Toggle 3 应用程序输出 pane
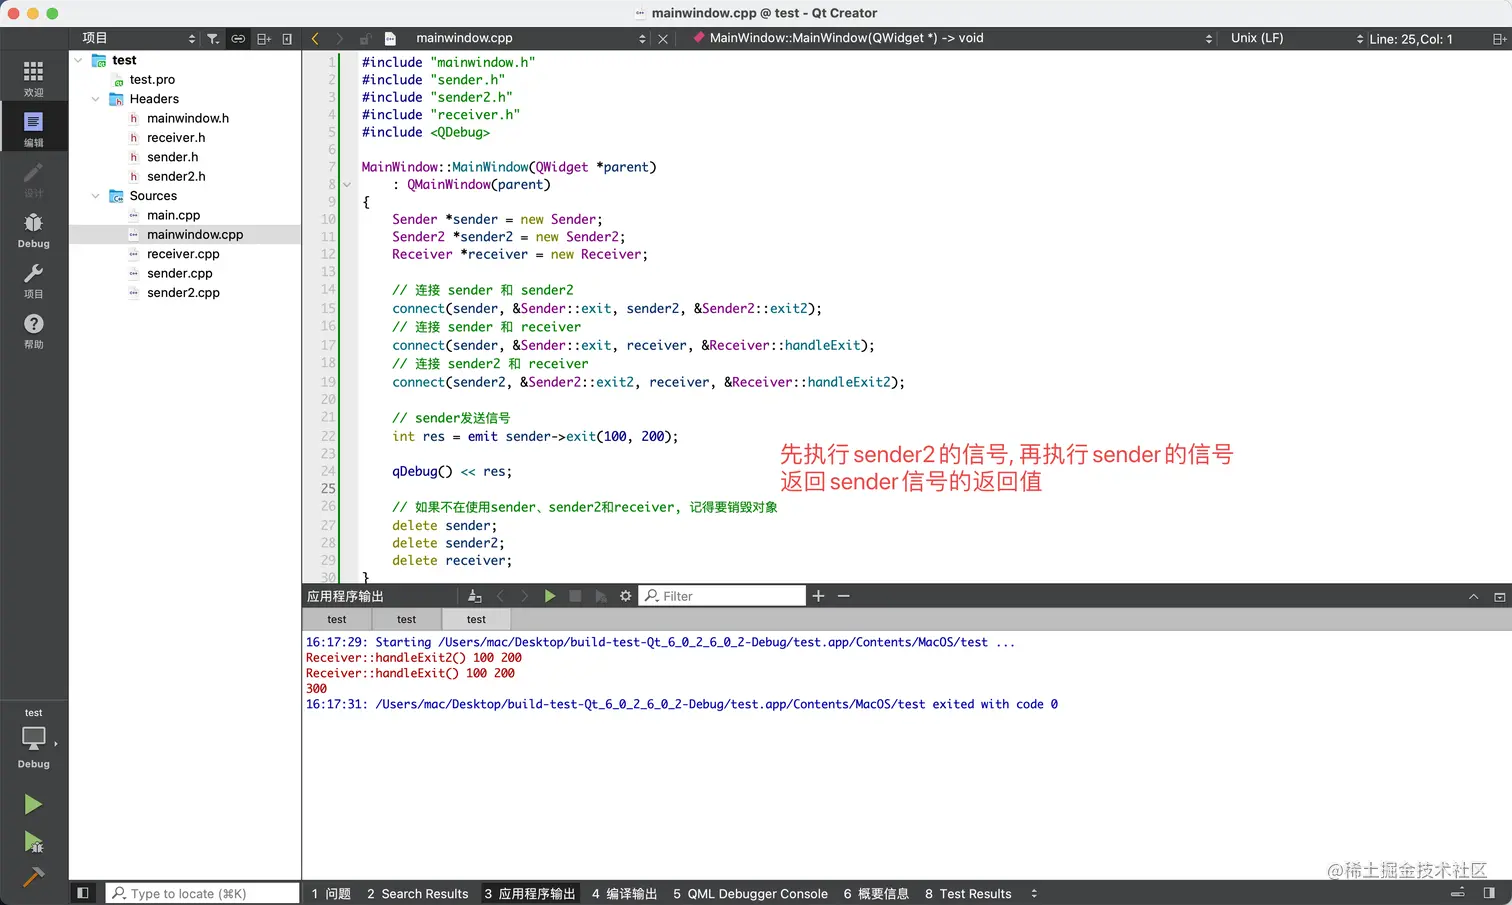Image resolution: width=1512 pixels, height=905 pixels. 530,893
